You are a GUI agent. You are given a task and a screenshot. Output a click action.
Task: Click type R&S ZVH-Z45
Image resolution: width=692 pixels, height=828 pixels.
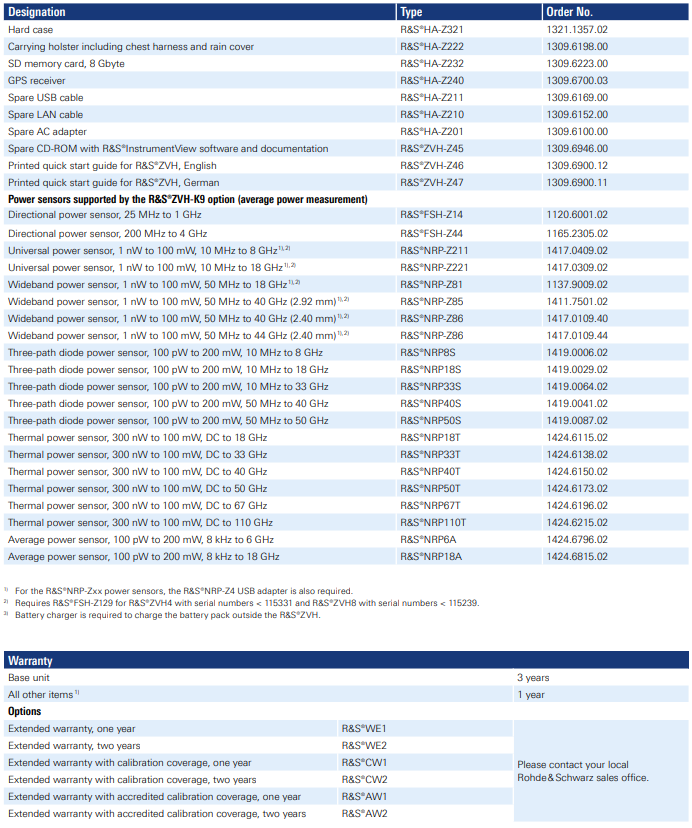[x=432, y=148]
